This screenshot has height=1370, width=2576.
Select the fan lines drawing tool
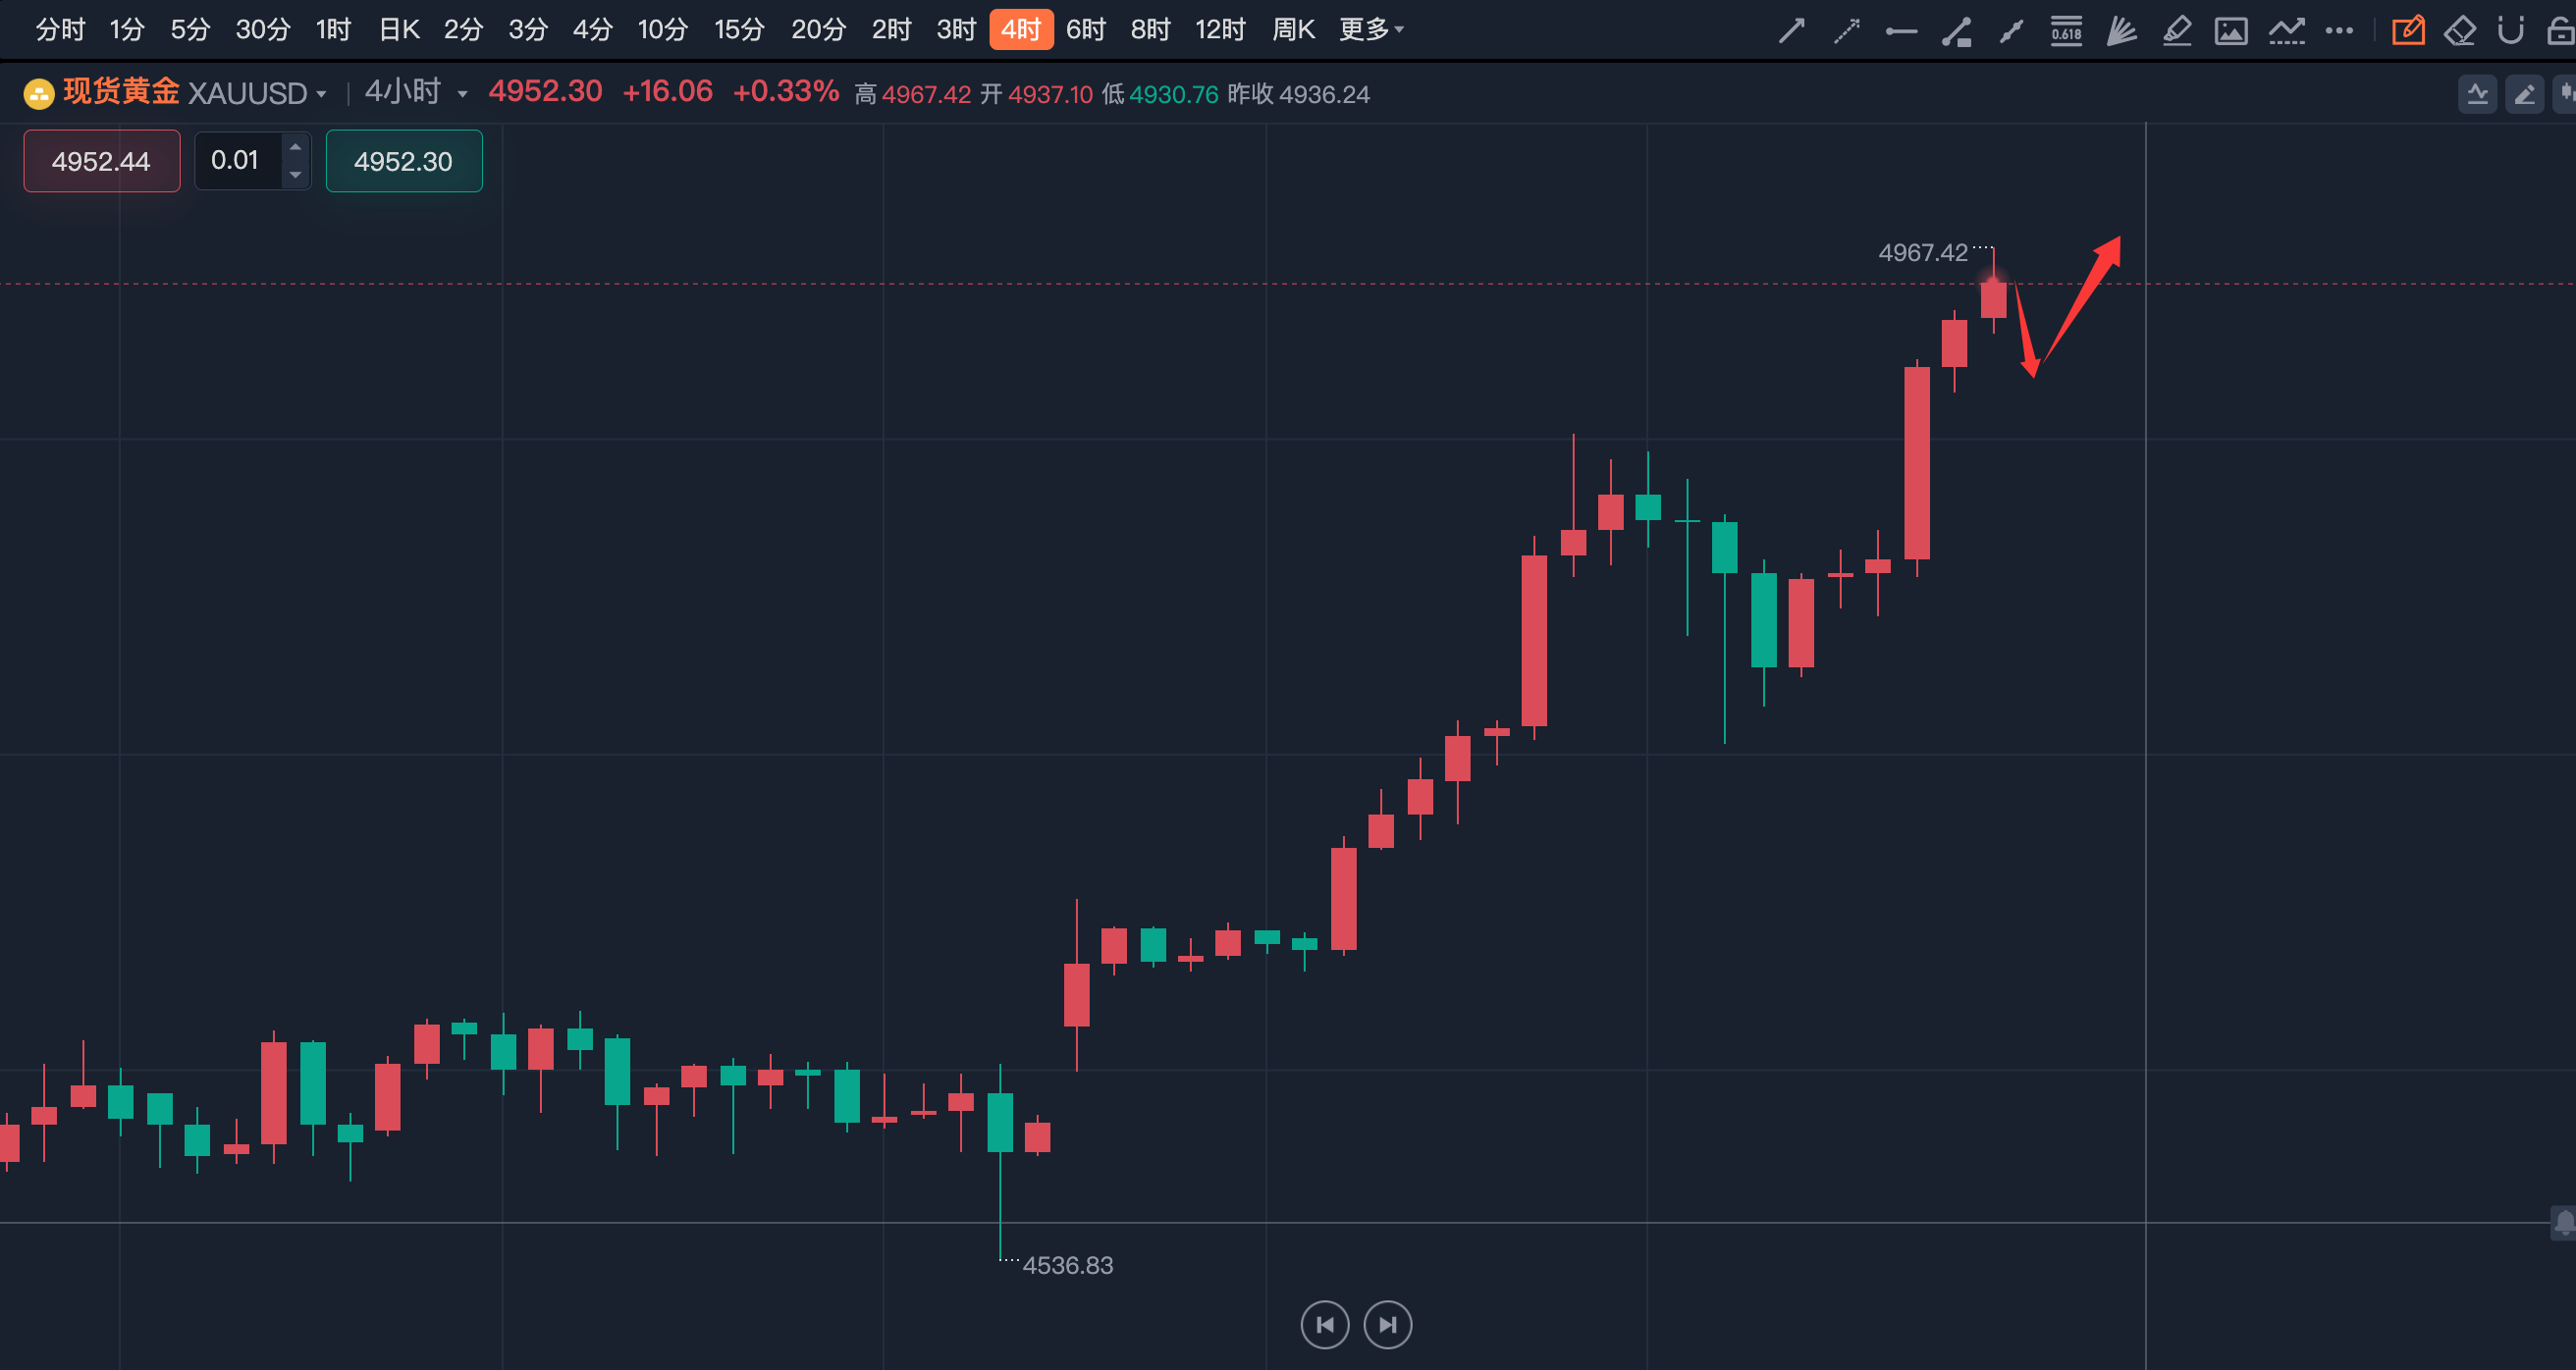point(2121,31)
